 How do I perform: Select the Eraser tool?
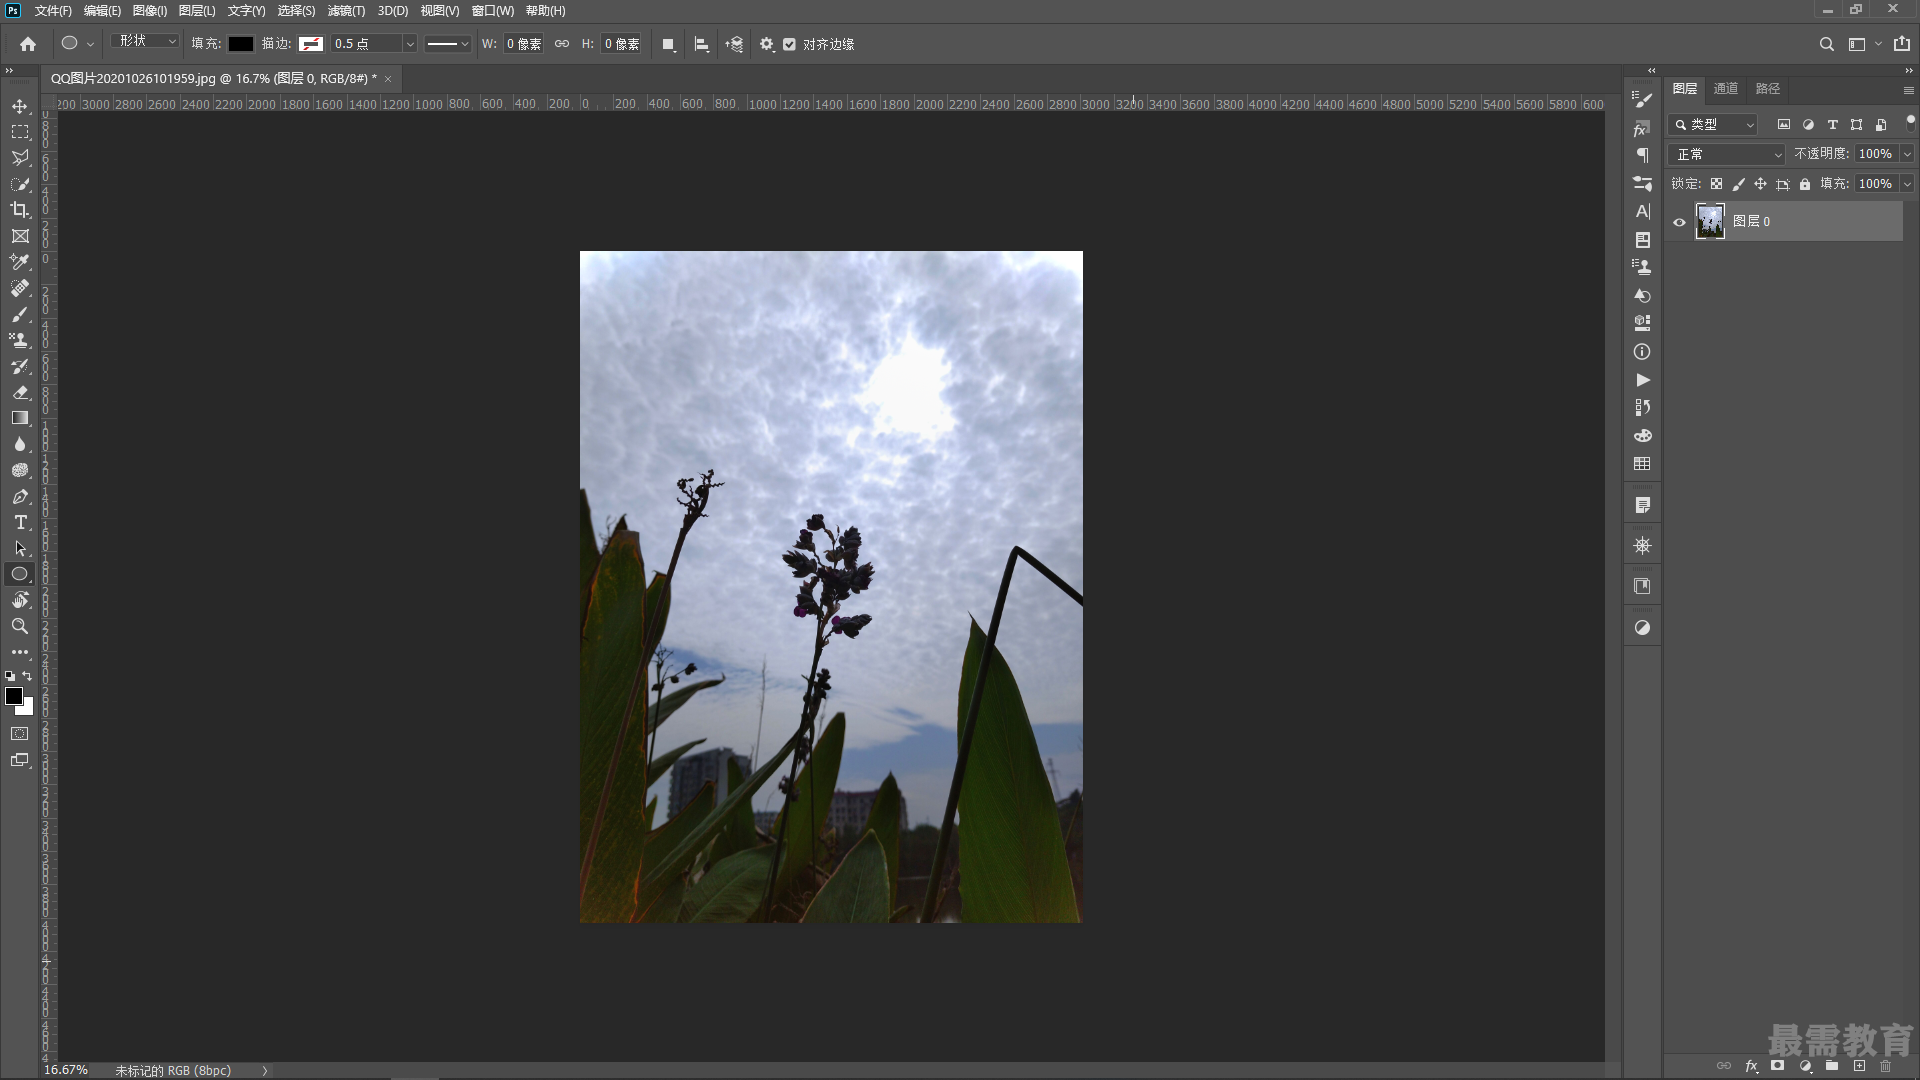pyautogui.click(x=20, y=392)
